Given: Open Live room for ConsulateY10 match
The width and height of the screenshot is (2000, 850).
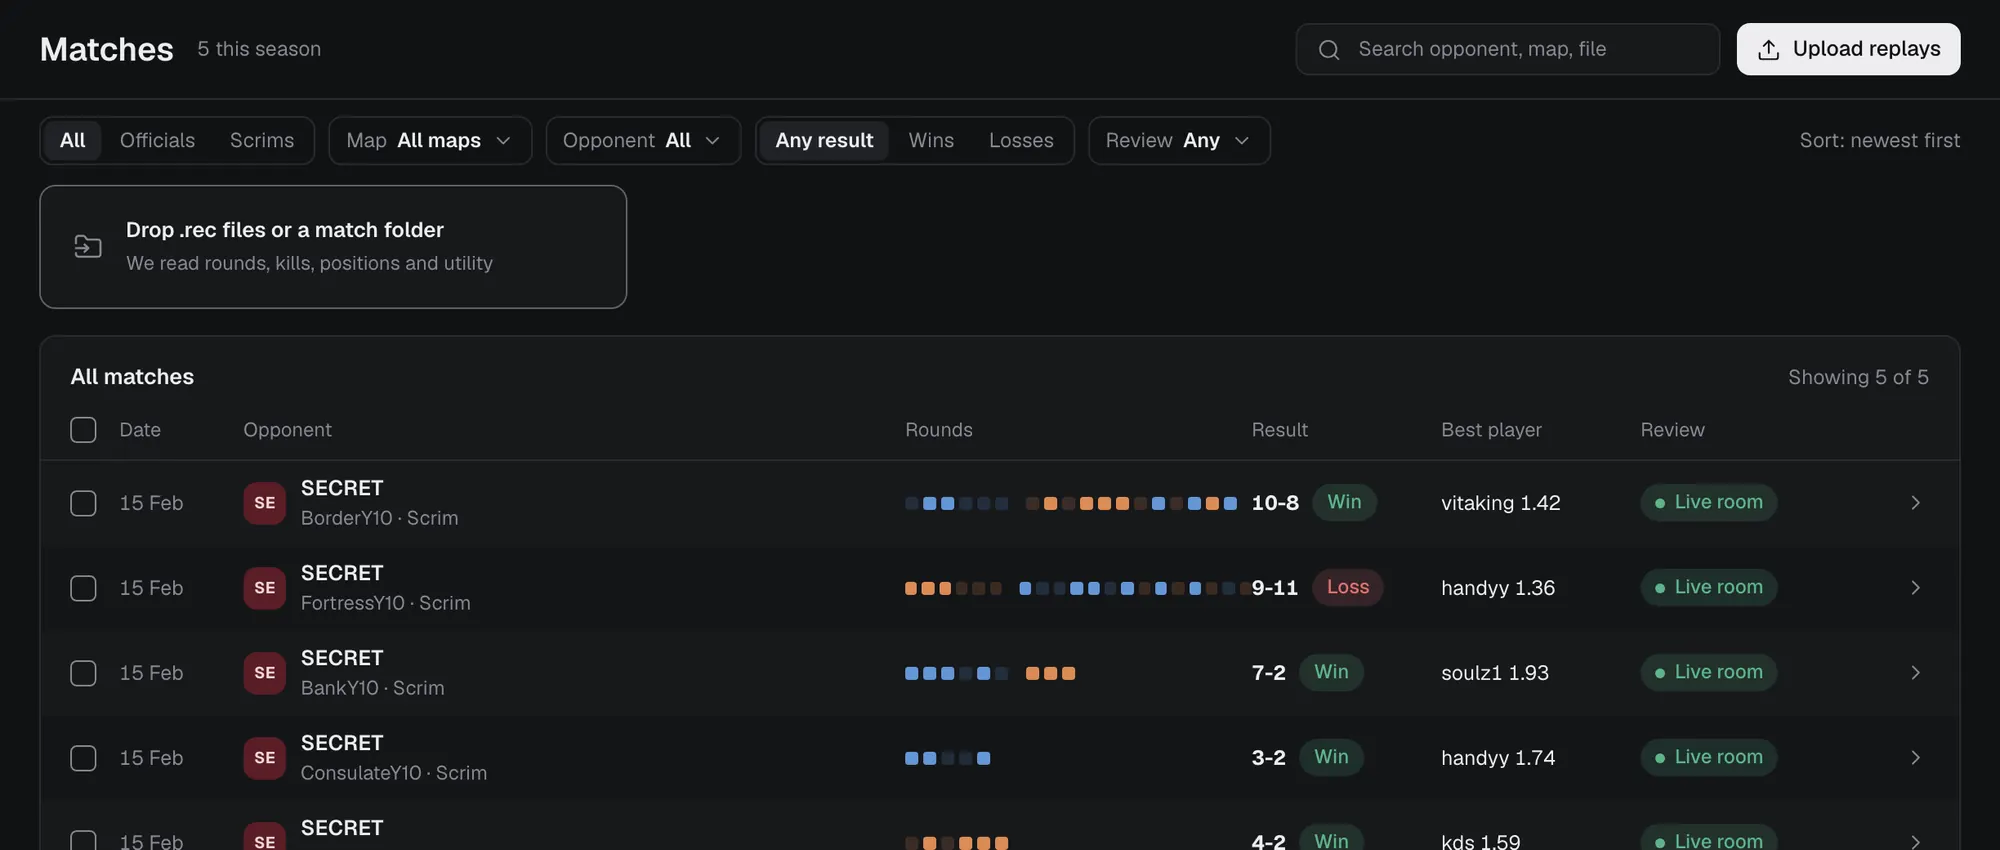Looking at the screenshot, I should pos(1708,757).
